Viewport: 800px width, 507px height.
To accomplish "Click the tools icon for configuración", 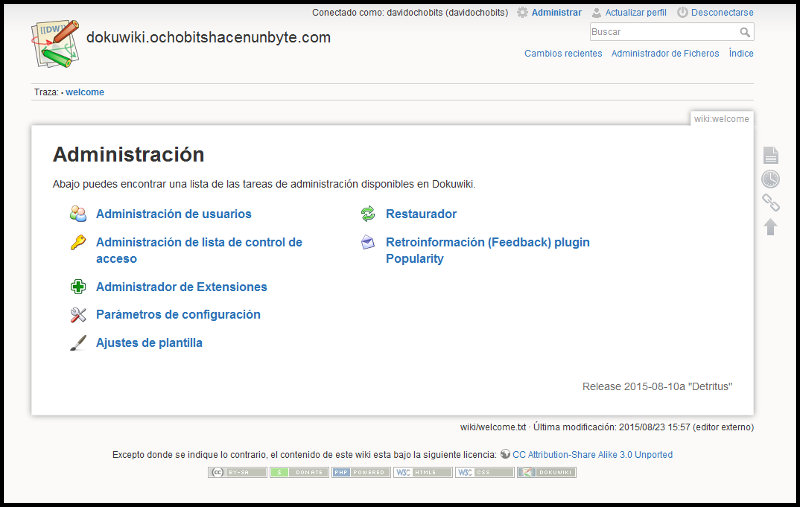I will [78, 315].
